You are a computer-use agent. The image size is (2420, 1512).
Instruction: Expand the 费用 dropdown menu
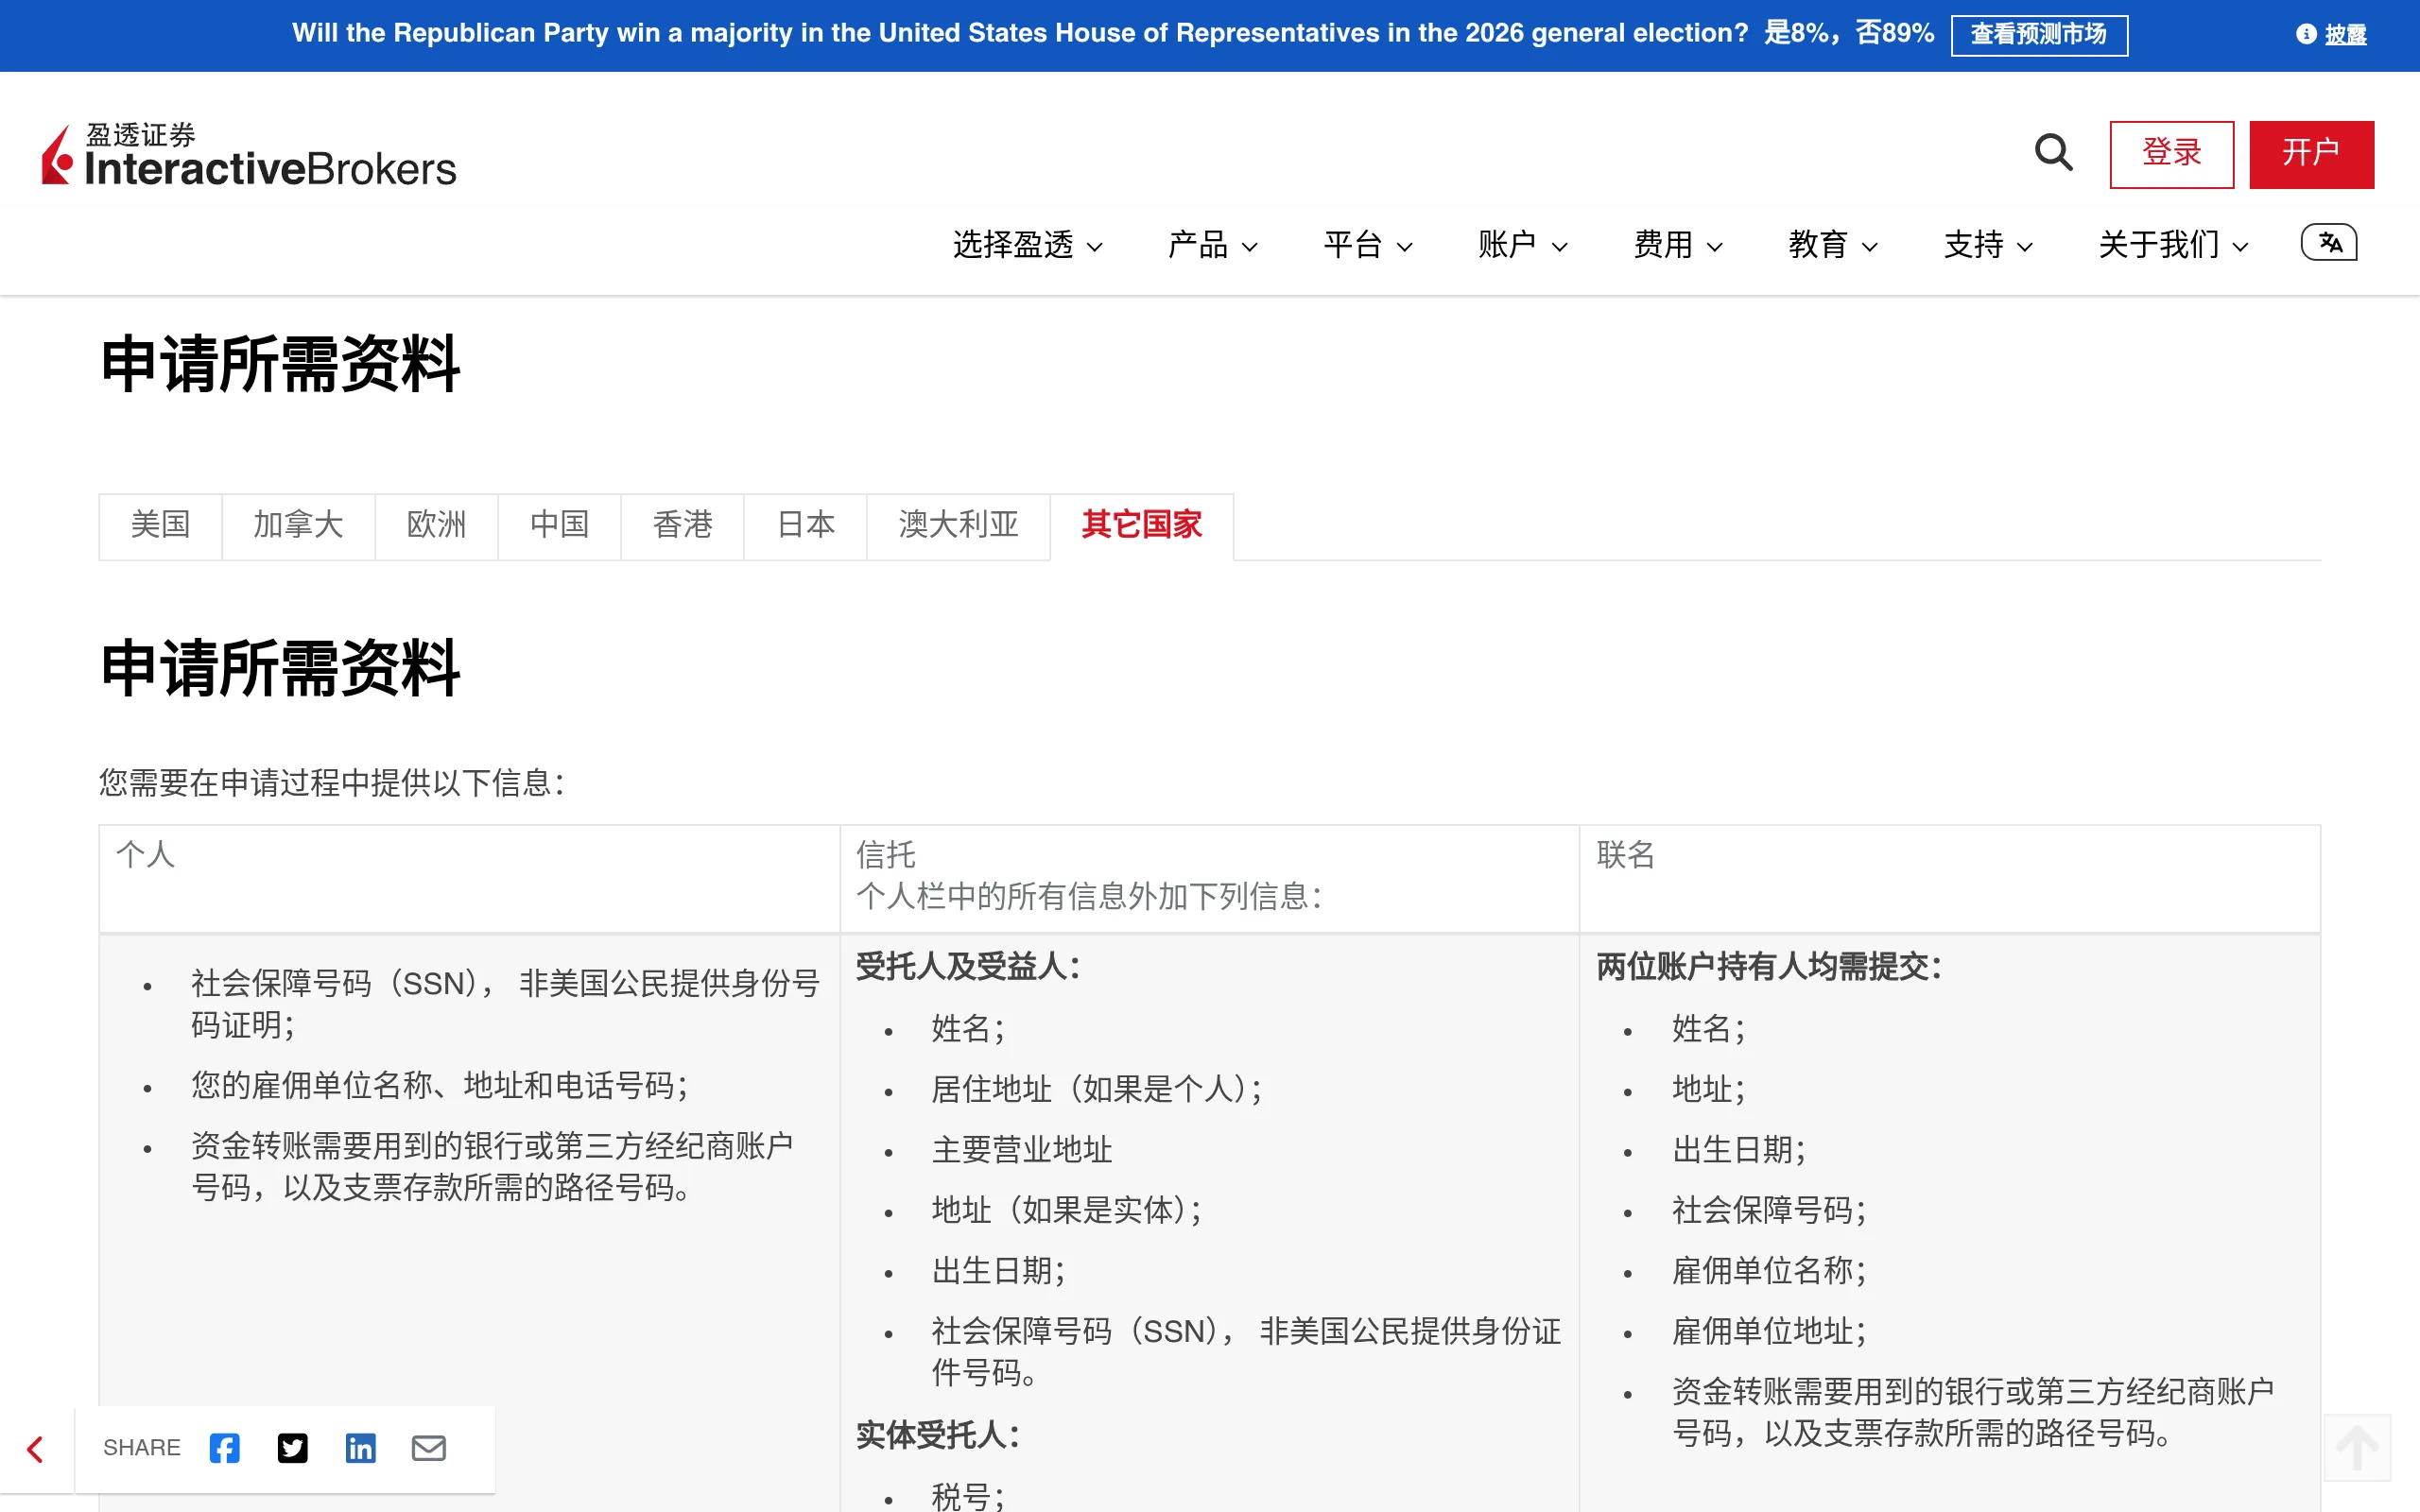coord(1677,245)
